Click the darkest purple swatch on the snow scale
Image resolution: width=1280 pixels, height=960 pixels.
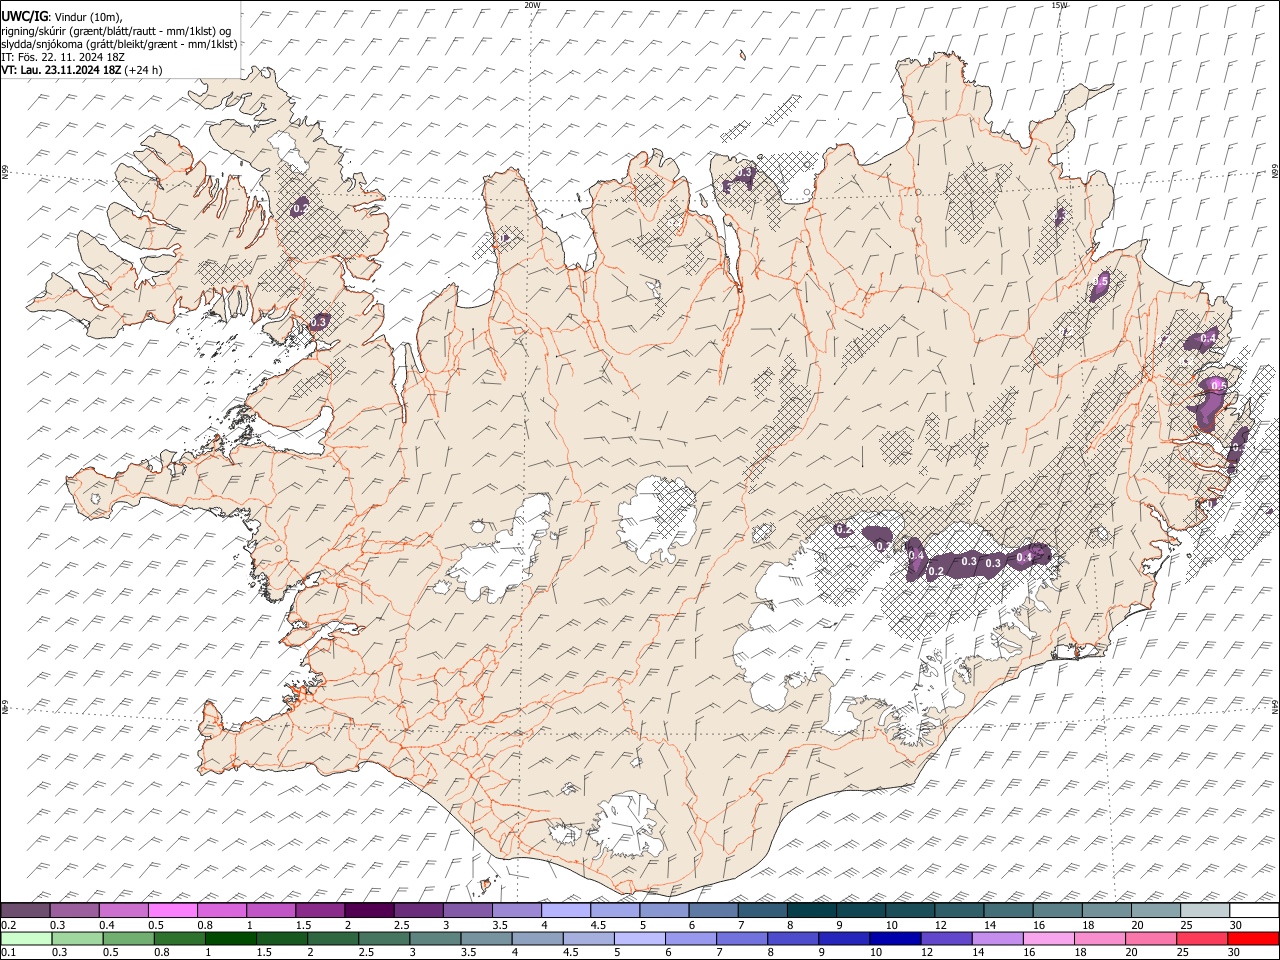tap(369, 911)
